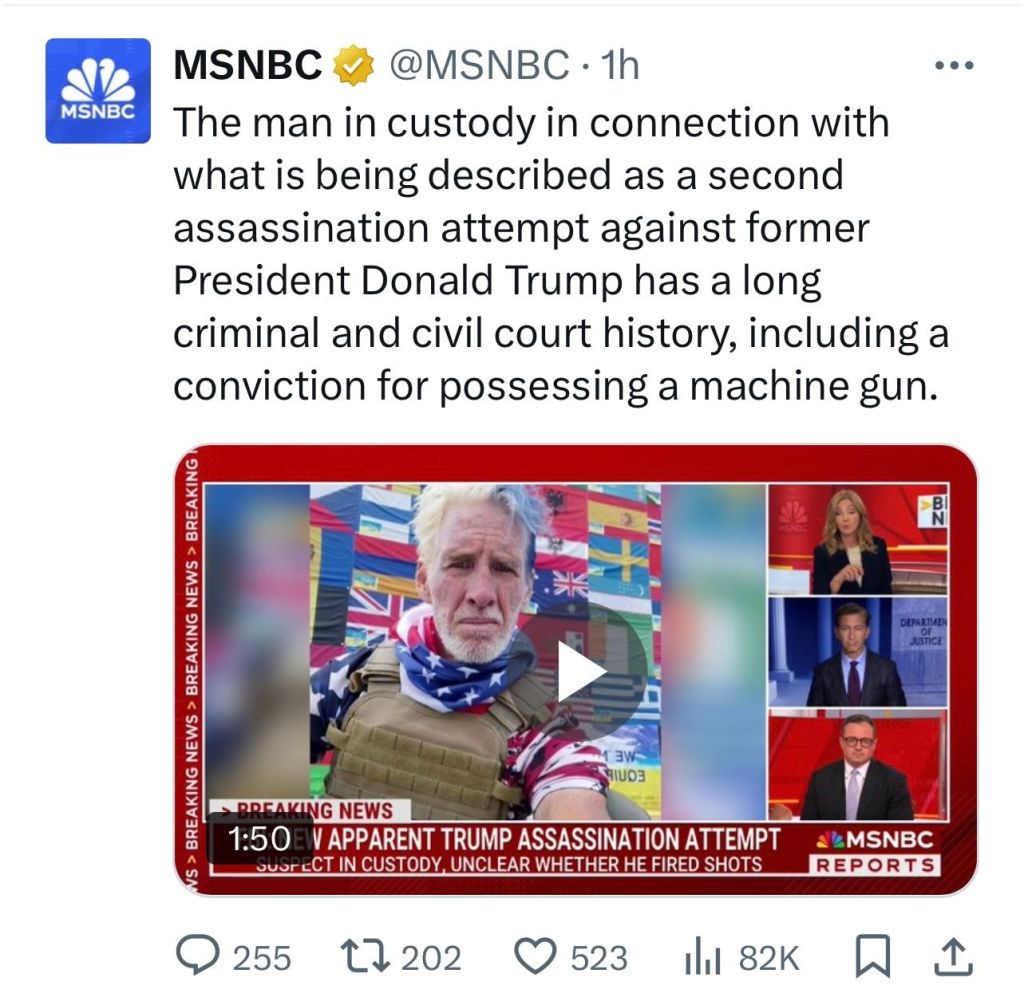Click the 202 reposts count

coord(431,958)
